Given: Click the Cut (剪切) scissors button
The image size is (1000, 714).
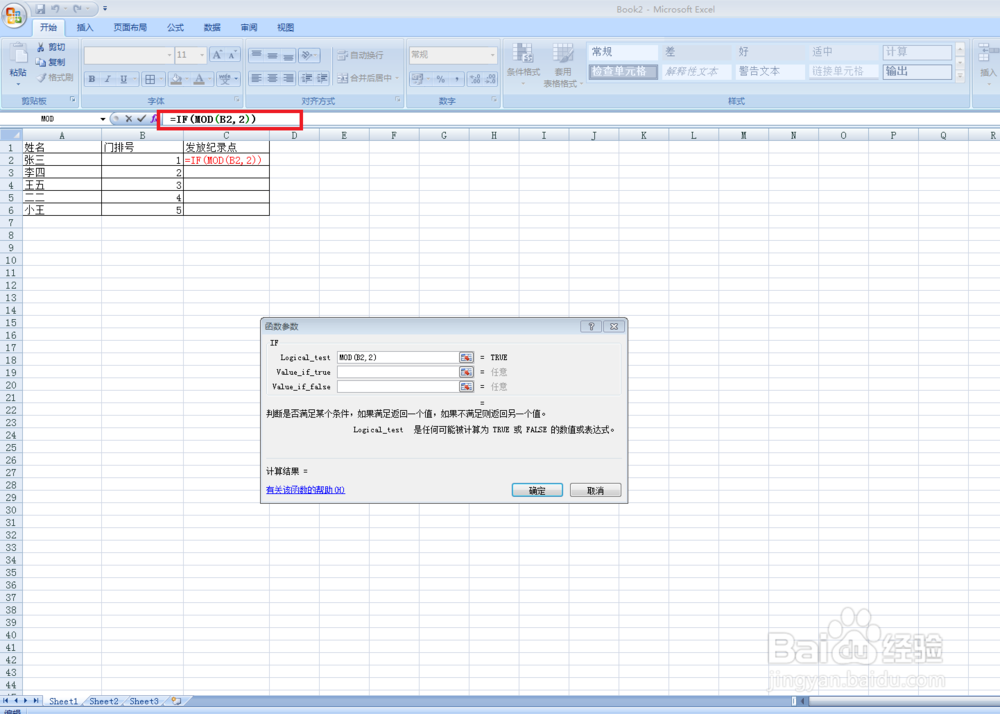Looking at the screenshot, I should click(51, 47).
